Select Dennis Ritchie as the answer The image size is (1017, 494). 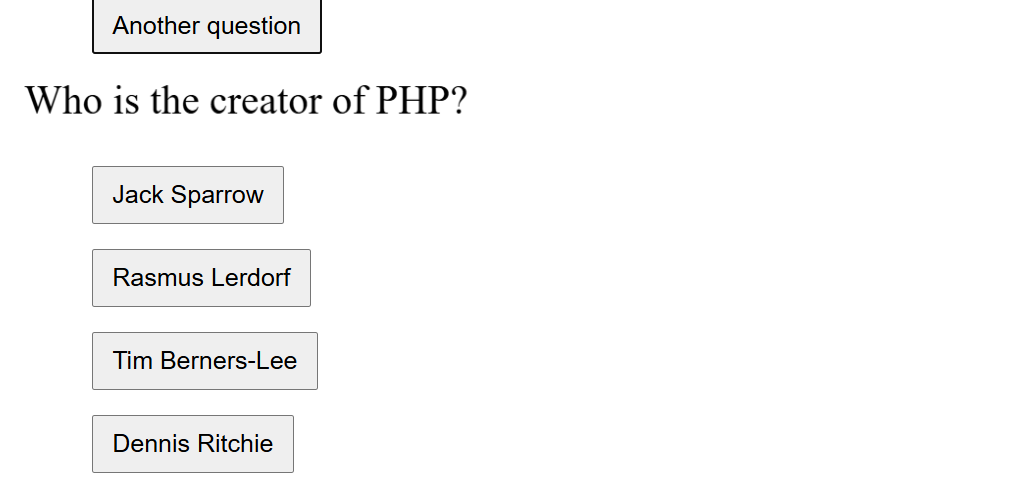tap(193, 444)
